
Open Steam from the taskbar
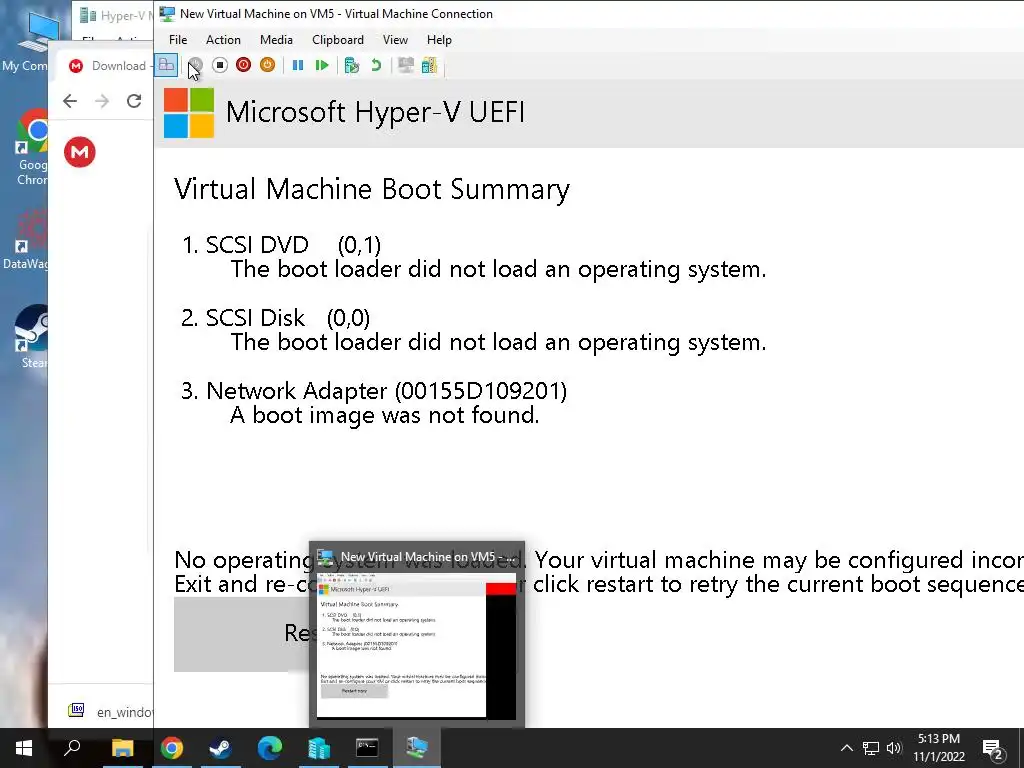[220, 748]
